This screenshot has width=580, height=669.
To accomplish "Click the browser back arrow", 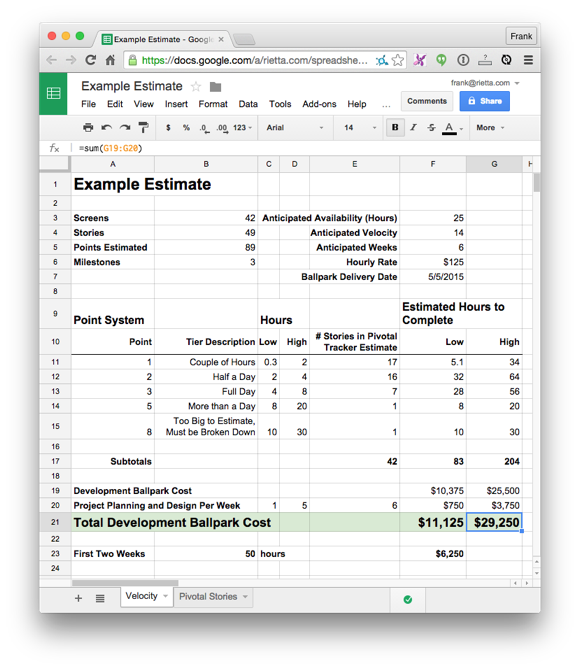I will pos(52,60).
